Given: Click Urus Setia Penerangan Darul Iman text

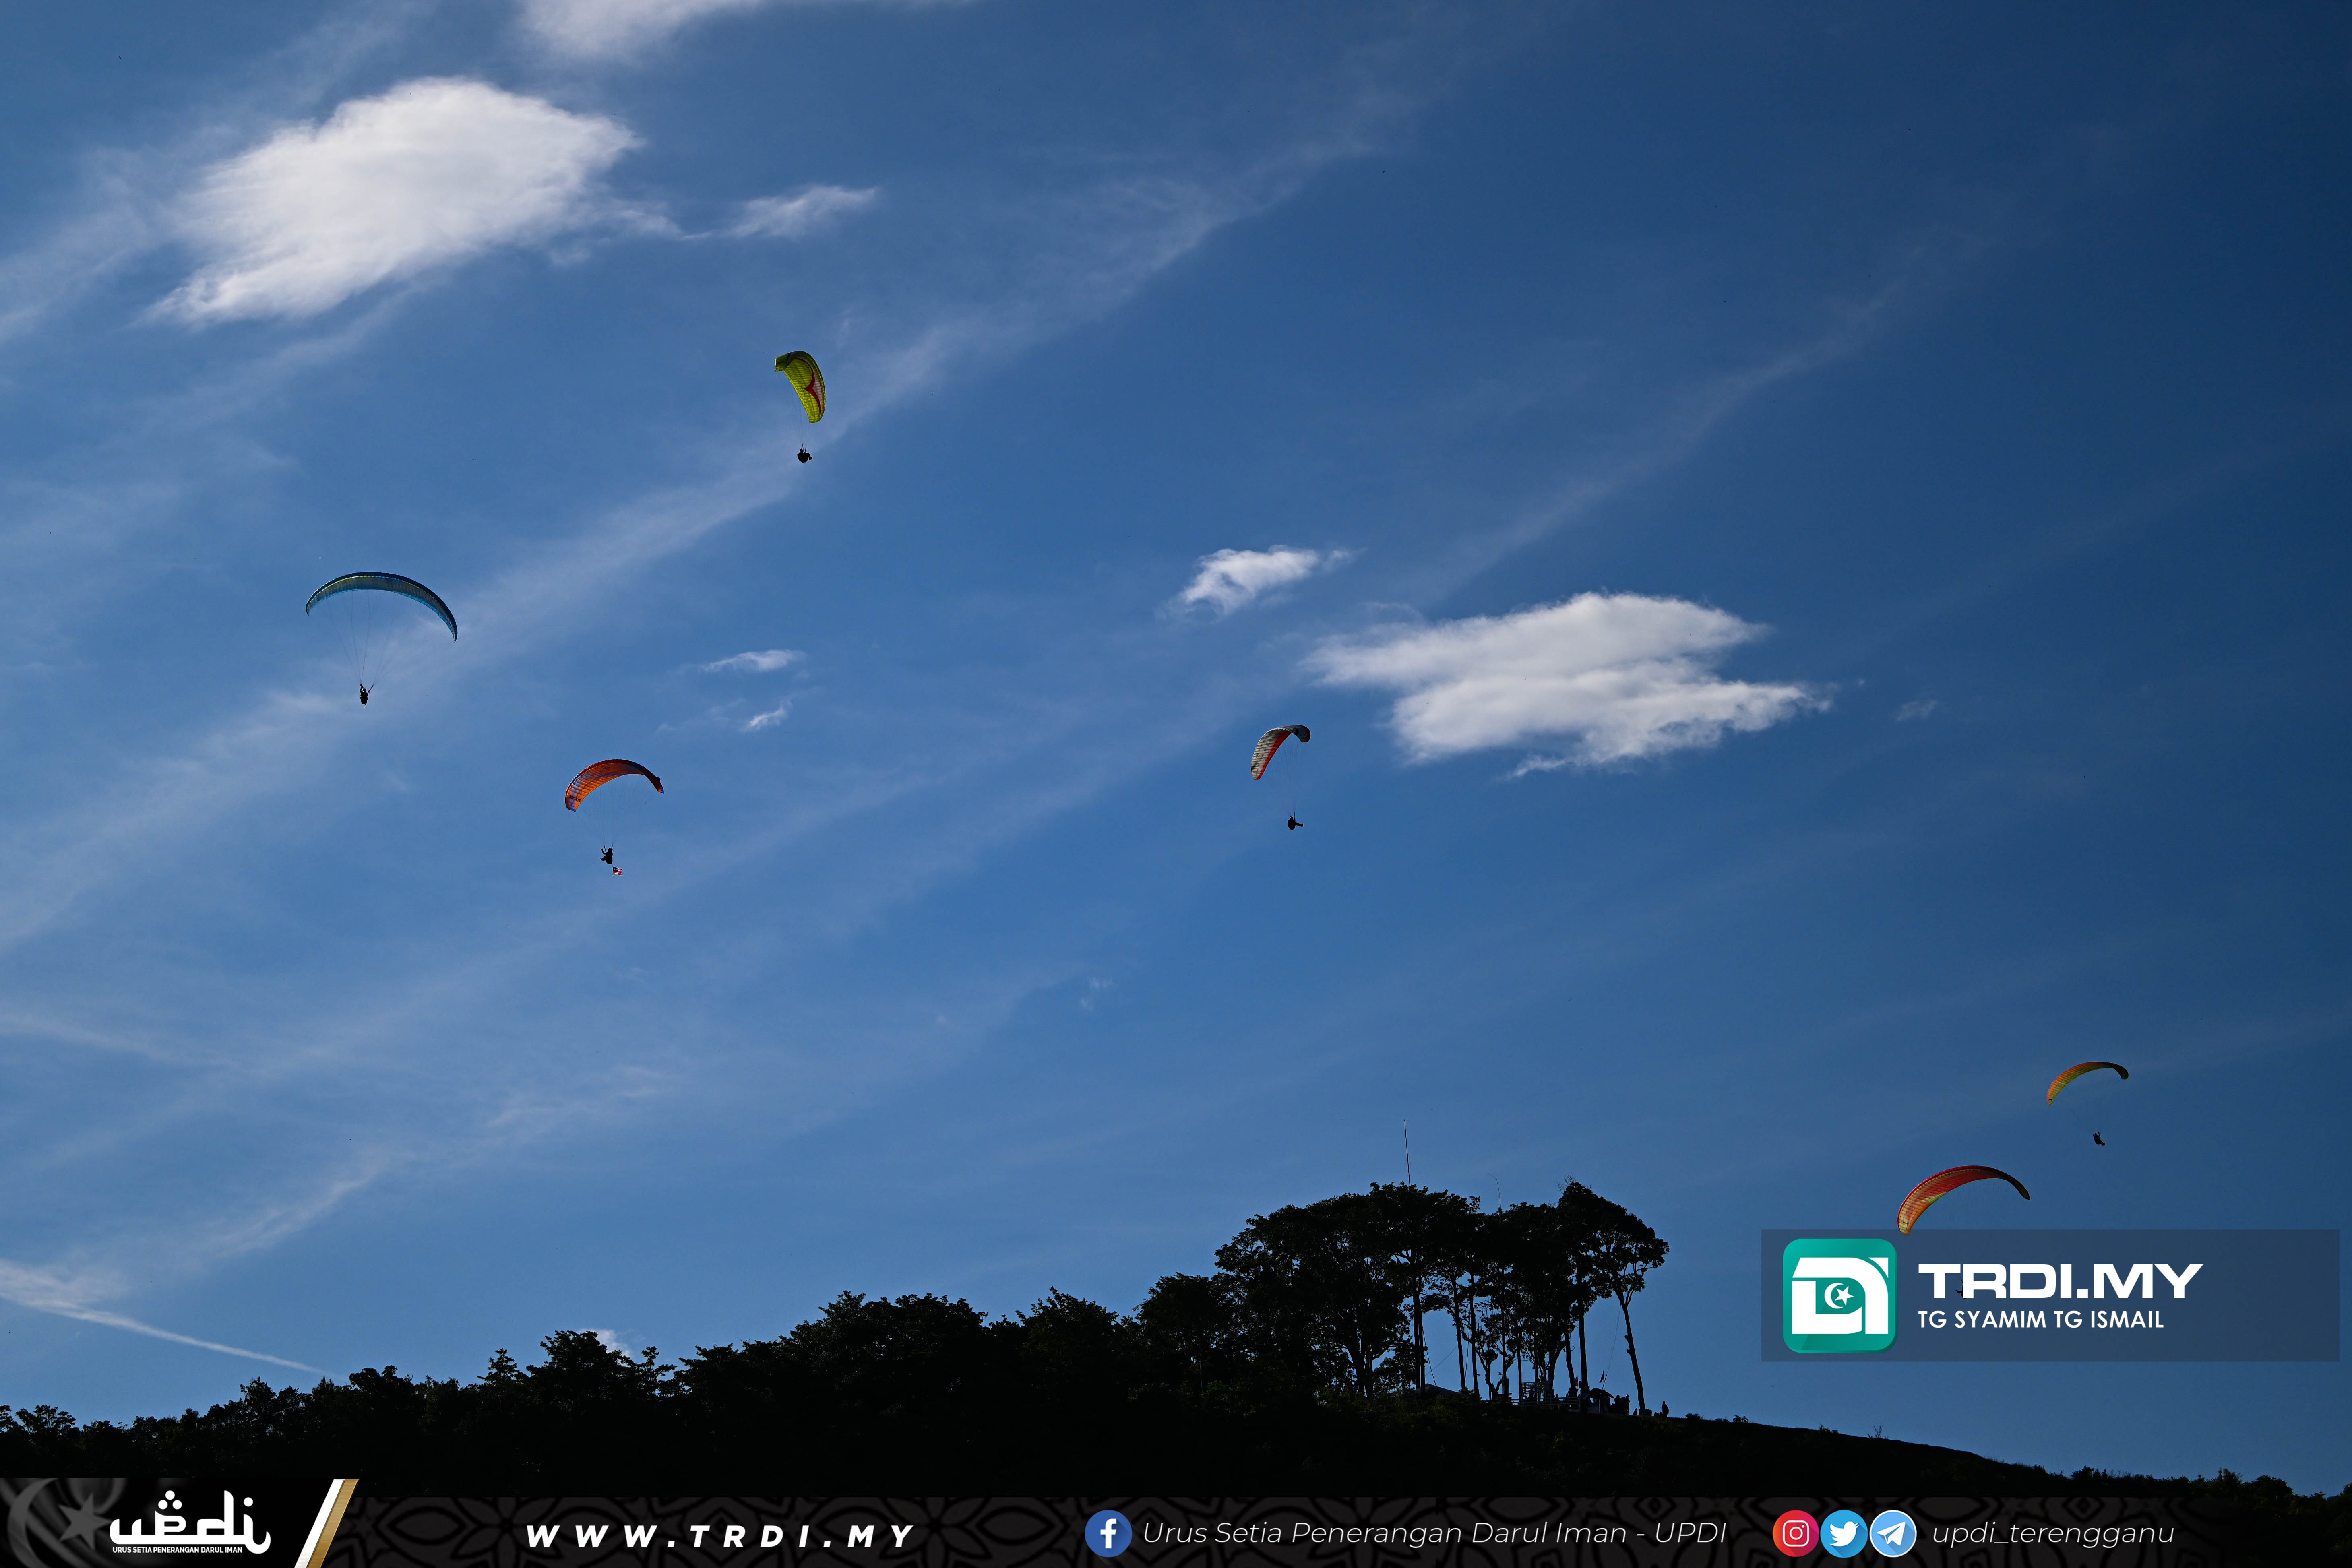Looking at the screenshot, I should click(x=1434, y=1533).
